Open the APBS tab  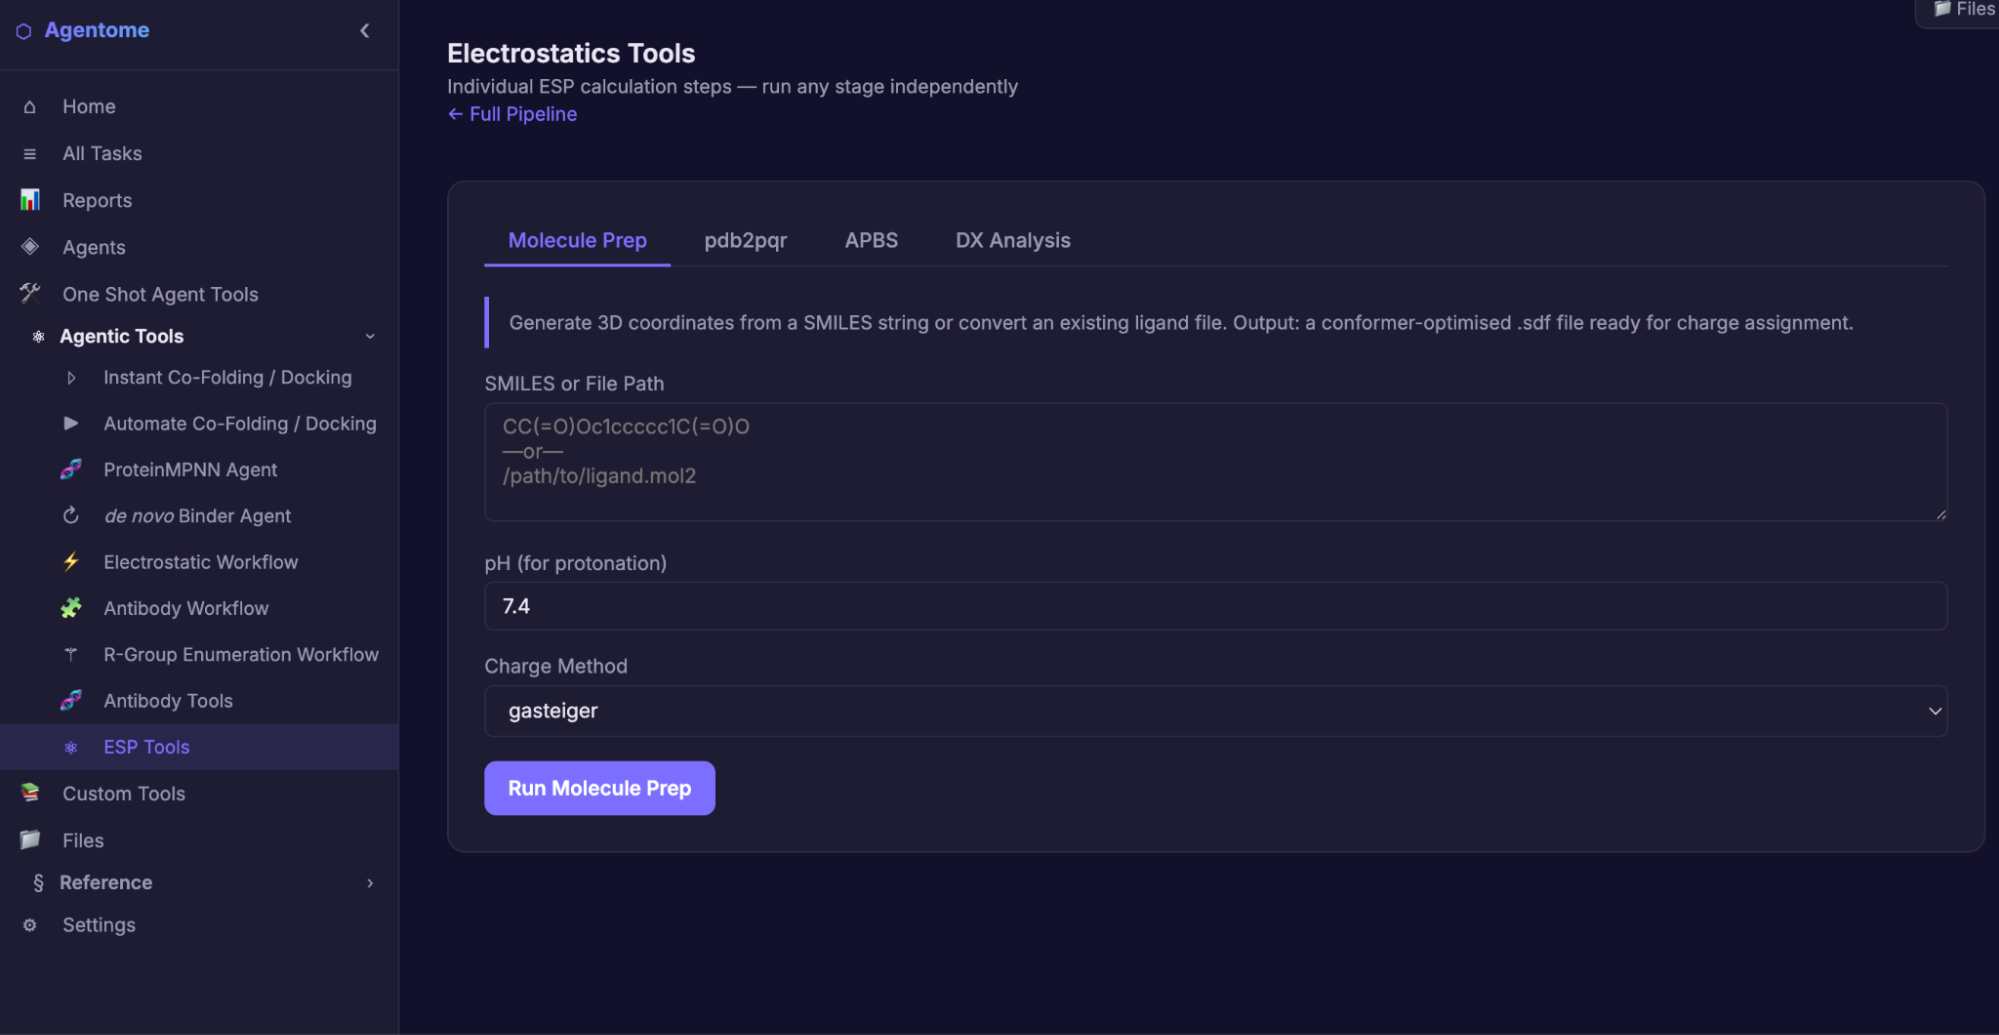(x=871, y=241)
